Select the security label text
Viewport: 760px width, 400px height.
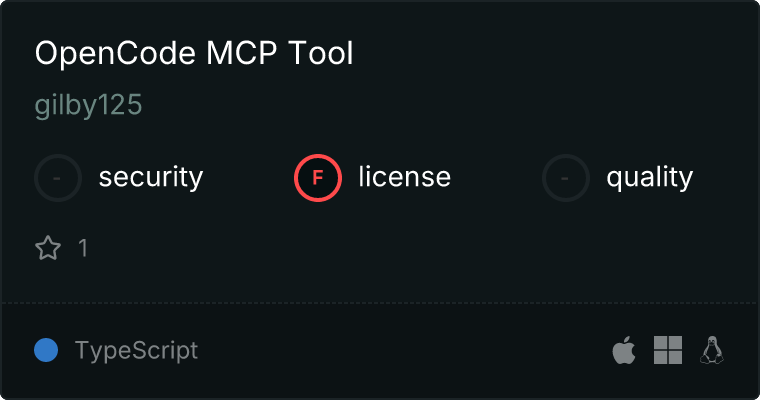[x=151, y=177]
